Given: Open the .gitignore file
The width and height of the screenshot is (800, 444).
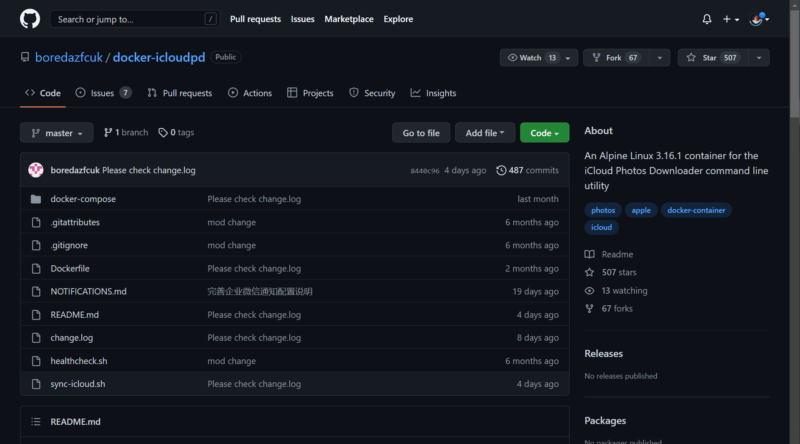Looking at the screenshot, I should click(x=69, y=245).
